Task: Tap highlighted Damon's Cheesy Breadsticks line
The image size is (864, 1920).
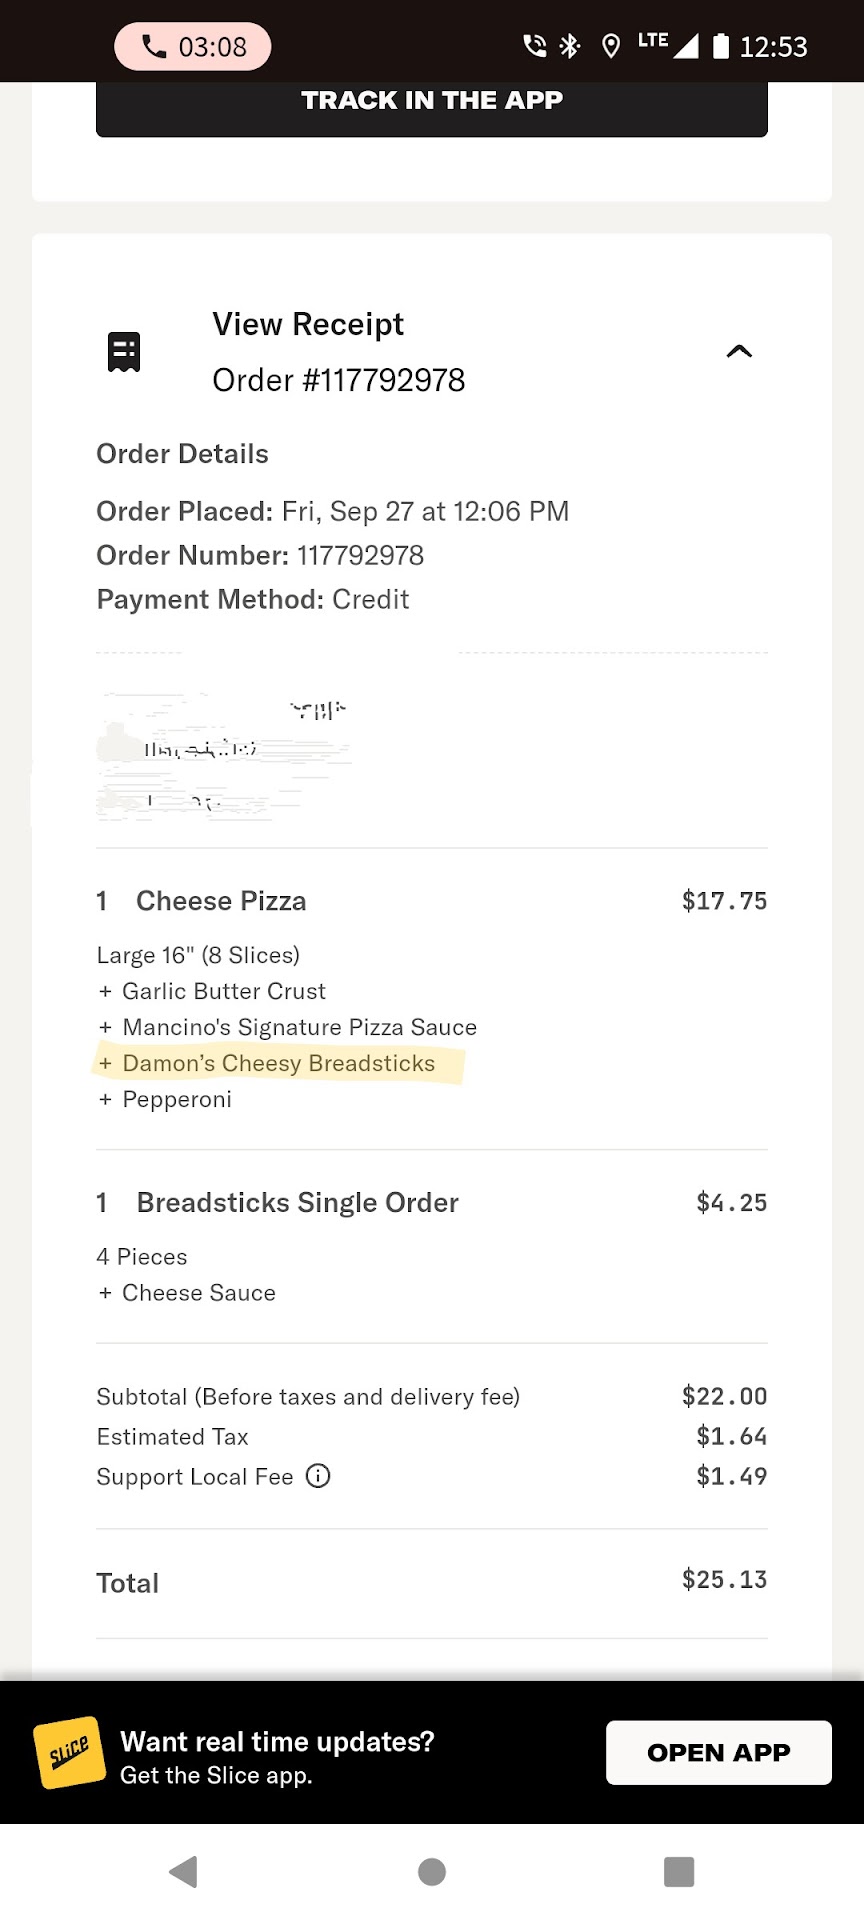Action: pyautogui.click(x=278, y=1063)
